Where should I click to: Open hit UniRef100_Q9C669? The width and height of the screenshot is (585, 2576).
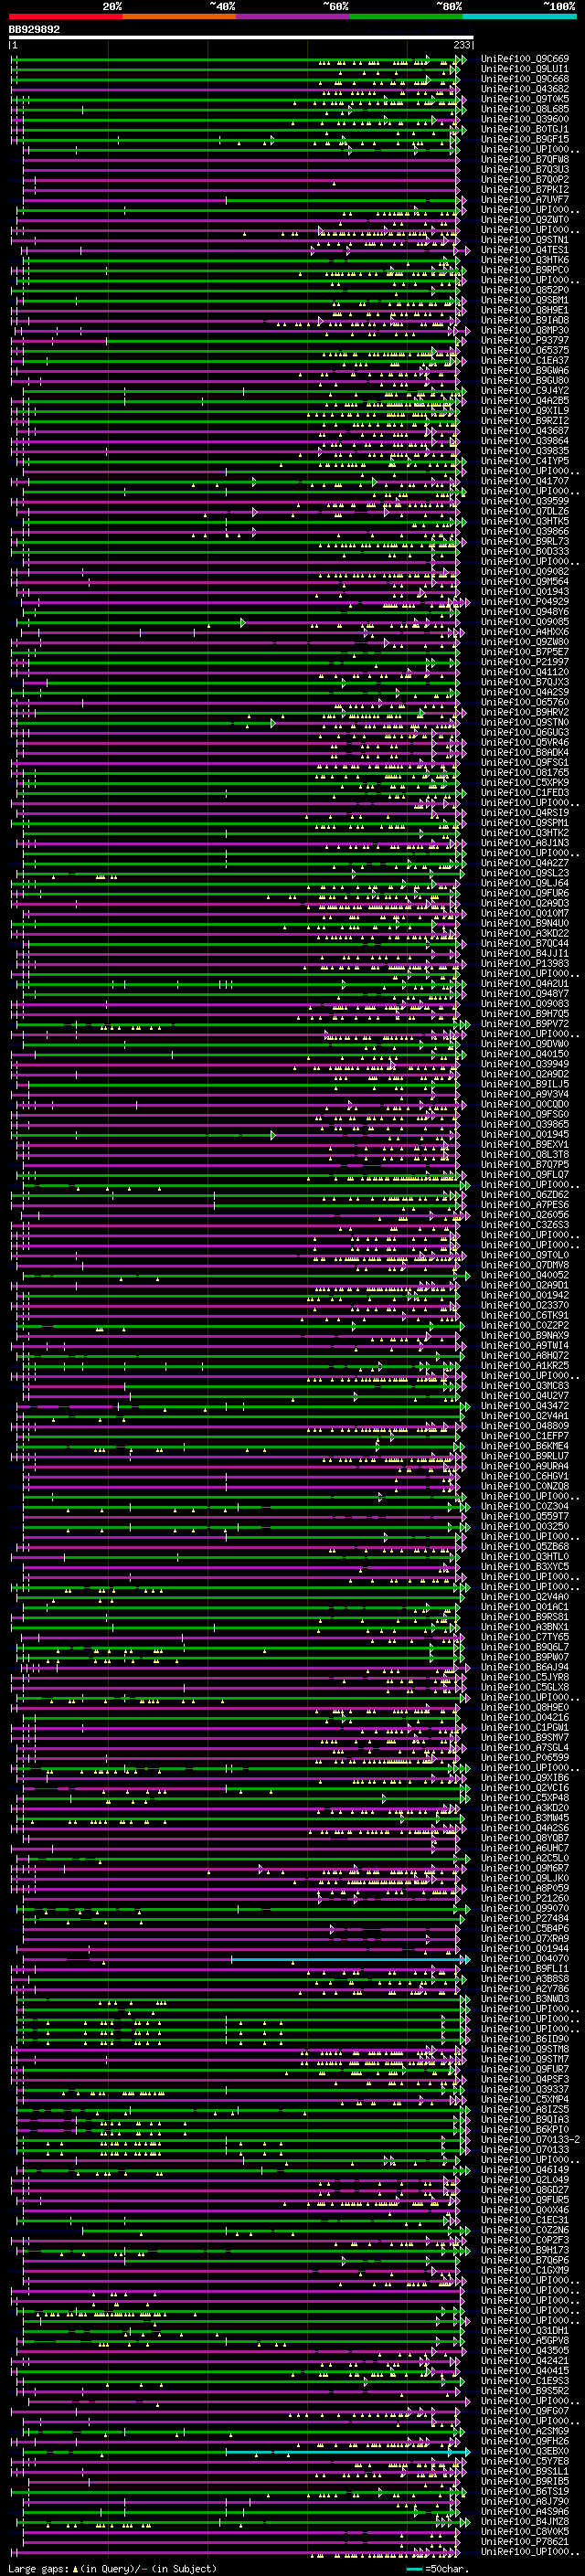click(524, 59)
